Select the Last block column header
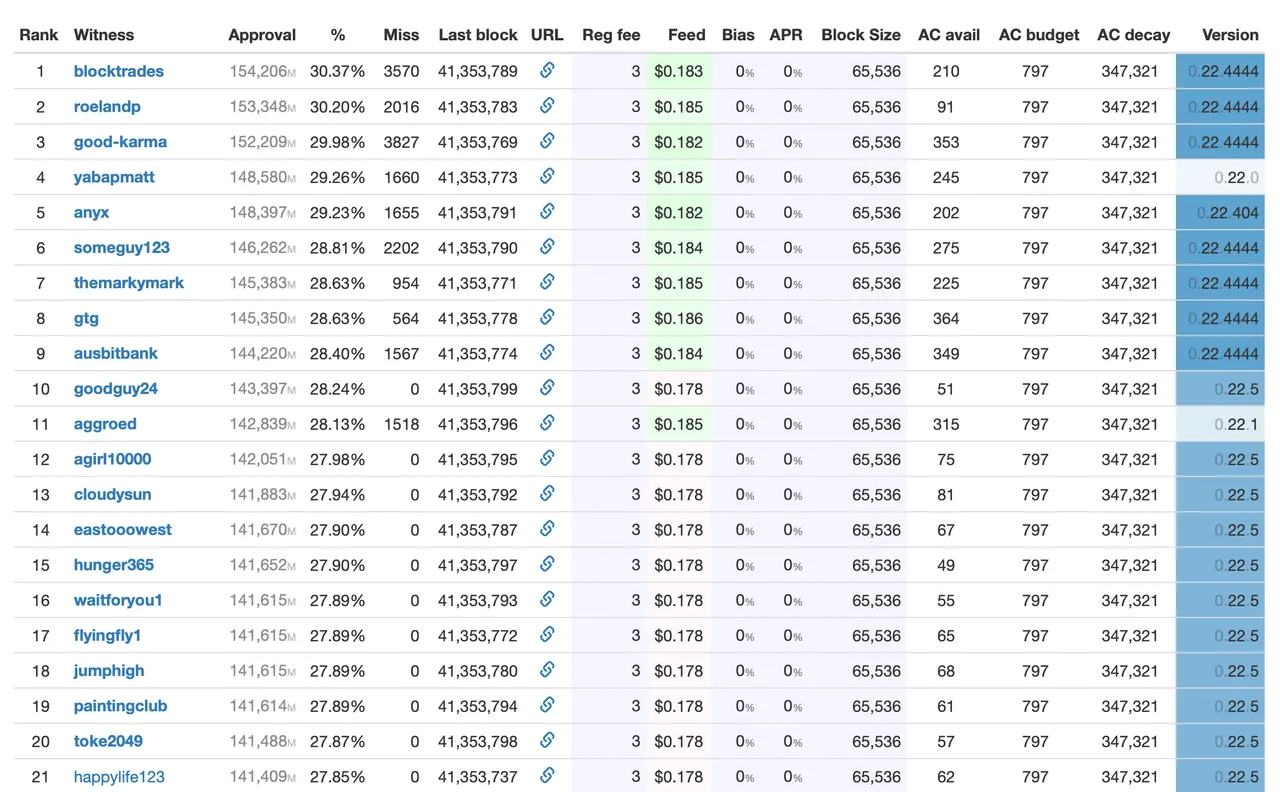Viewport: 1280px width, 792px height. (x=478, y=35)
